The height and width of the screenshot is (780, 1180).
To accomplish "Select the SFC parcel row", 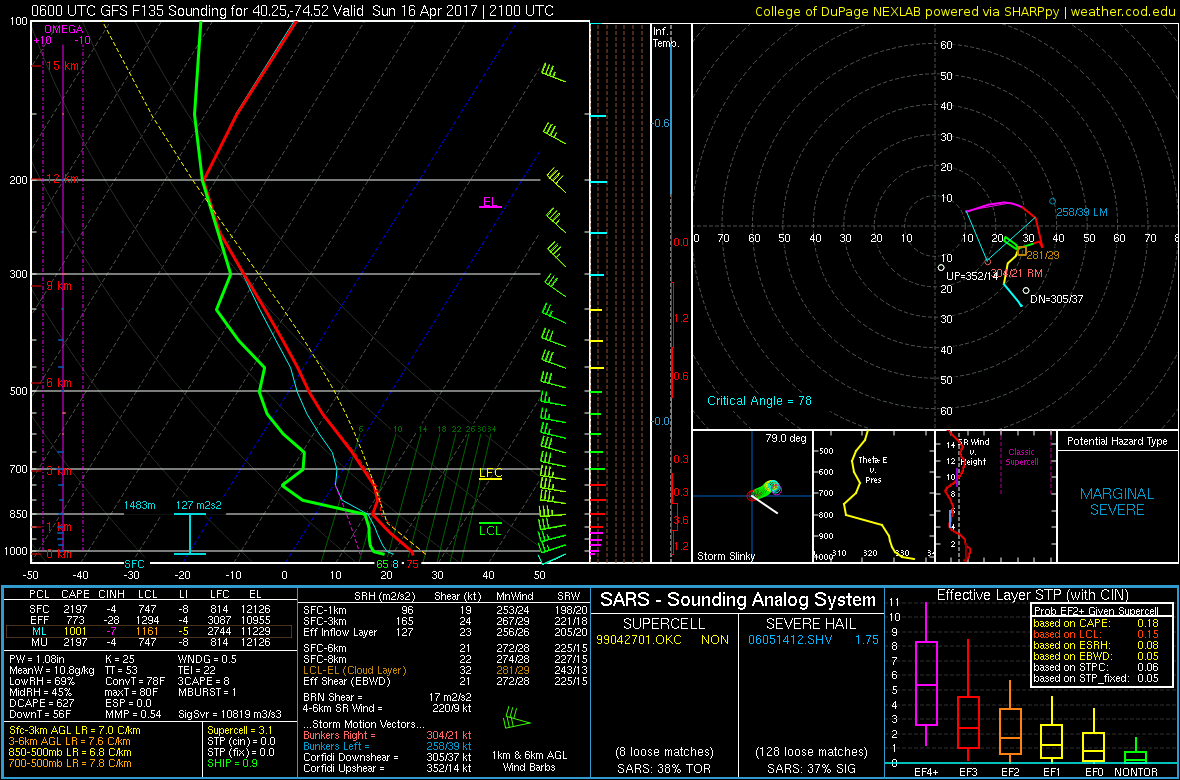I will (150, 608).
